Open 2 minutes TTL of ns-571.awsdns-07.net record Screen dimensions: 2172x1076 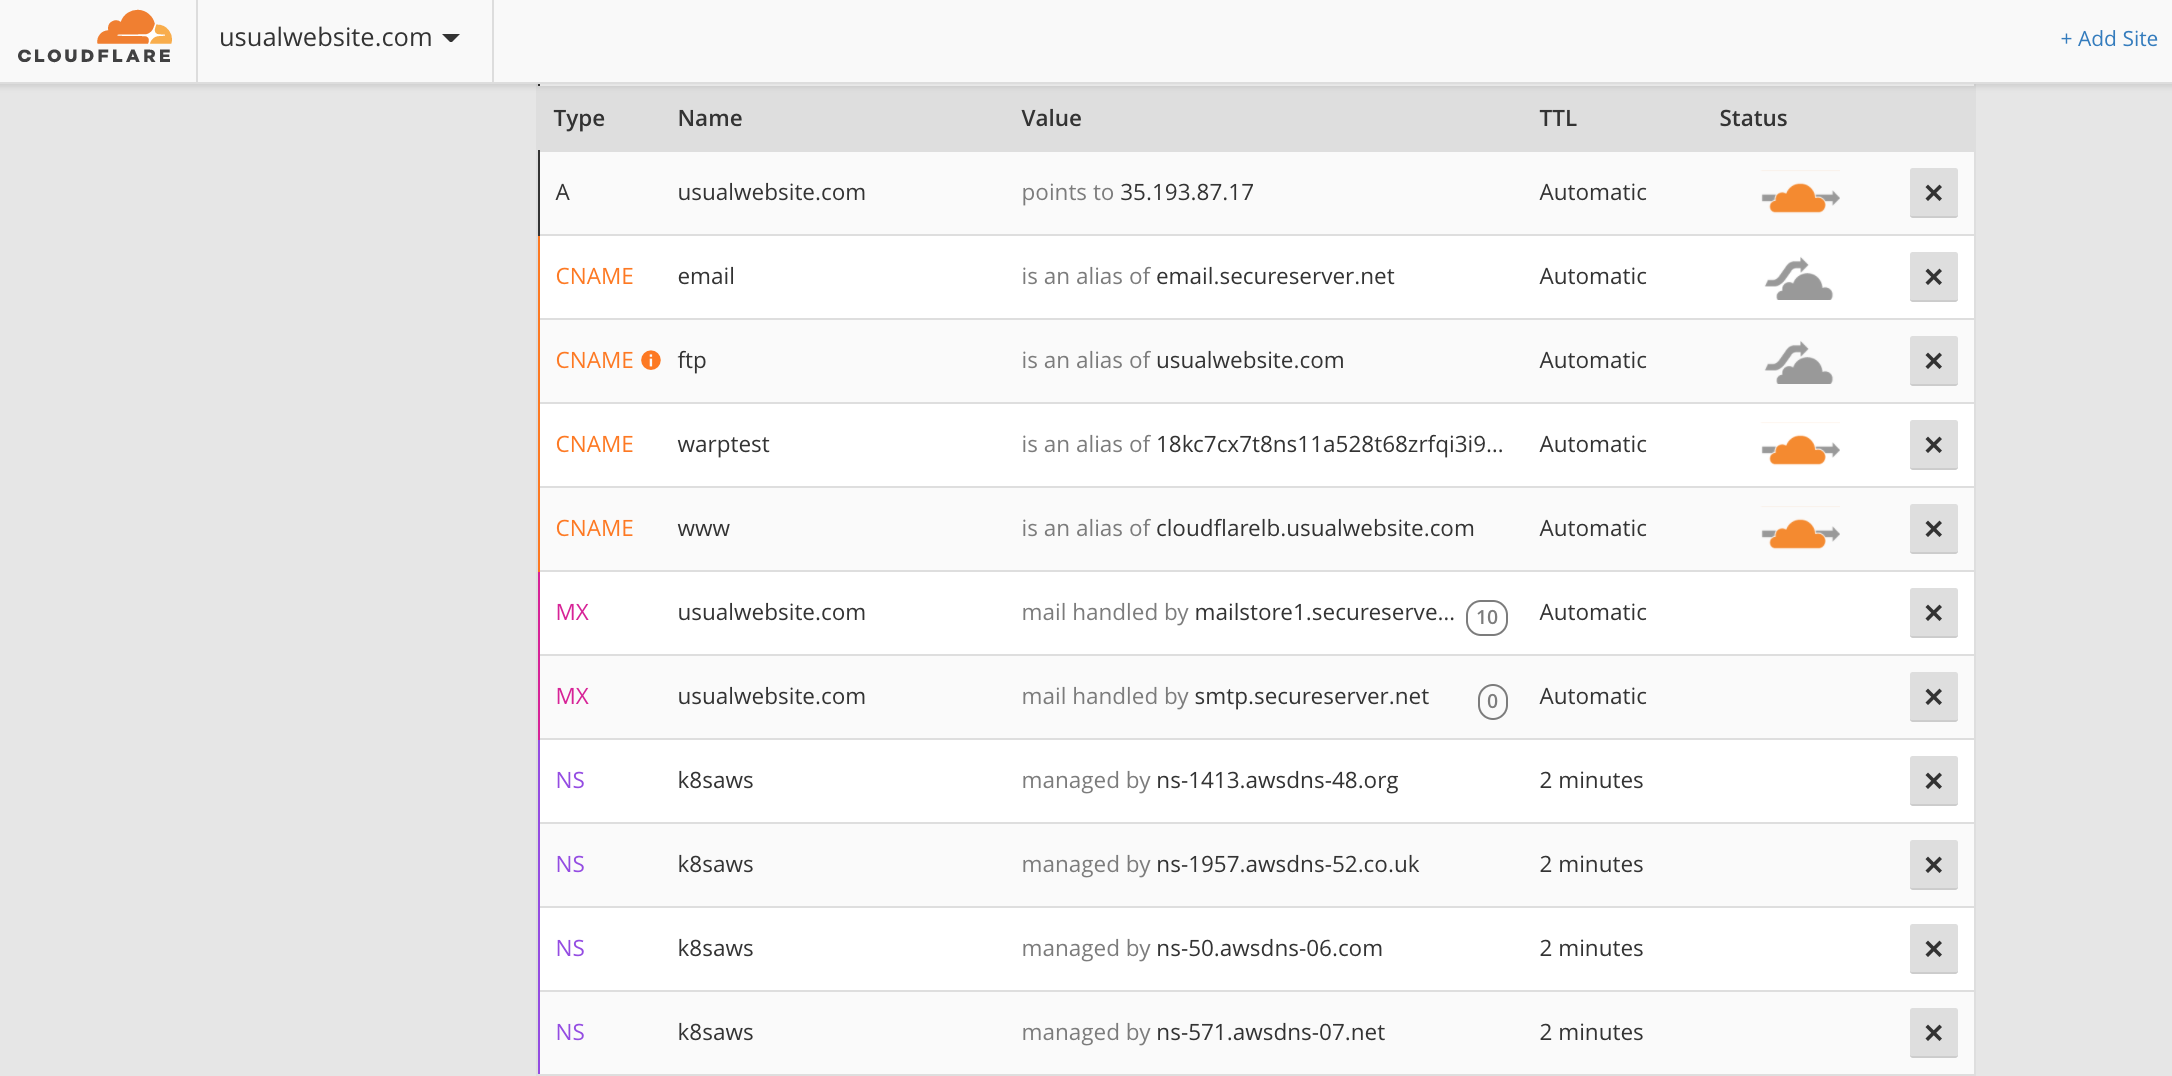pos(1591,1032)
